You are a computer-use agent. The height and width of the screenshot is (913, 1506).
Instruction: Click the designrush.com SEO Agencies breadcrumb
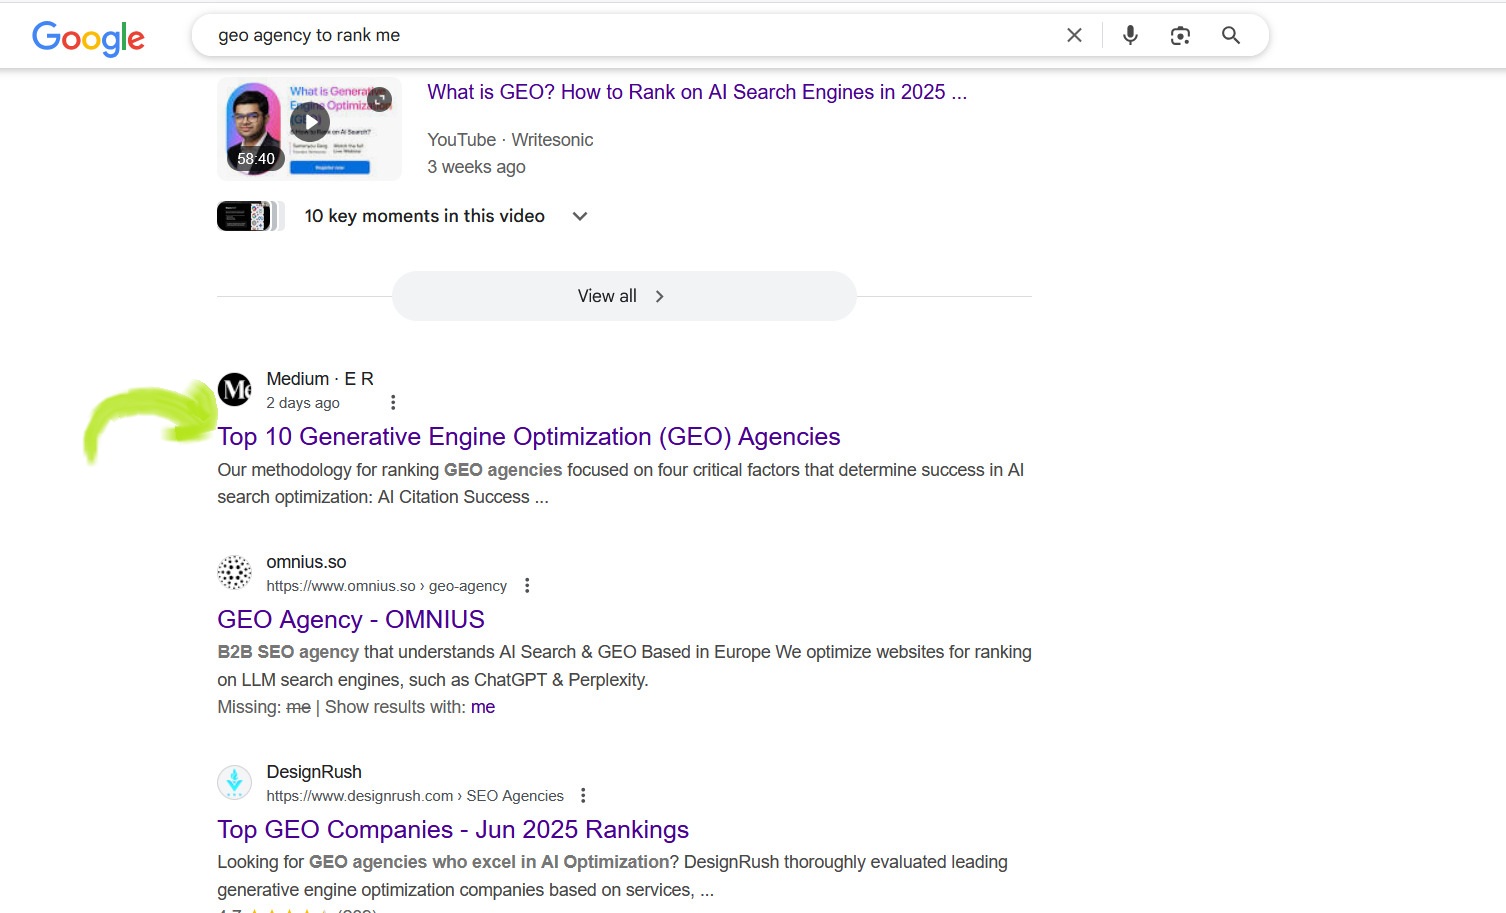(x=415, y=796)
